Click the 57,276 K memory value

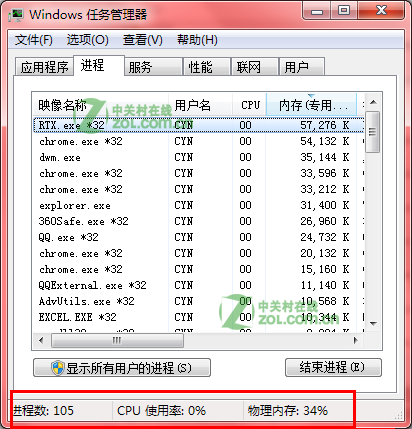tap(325, 125)
